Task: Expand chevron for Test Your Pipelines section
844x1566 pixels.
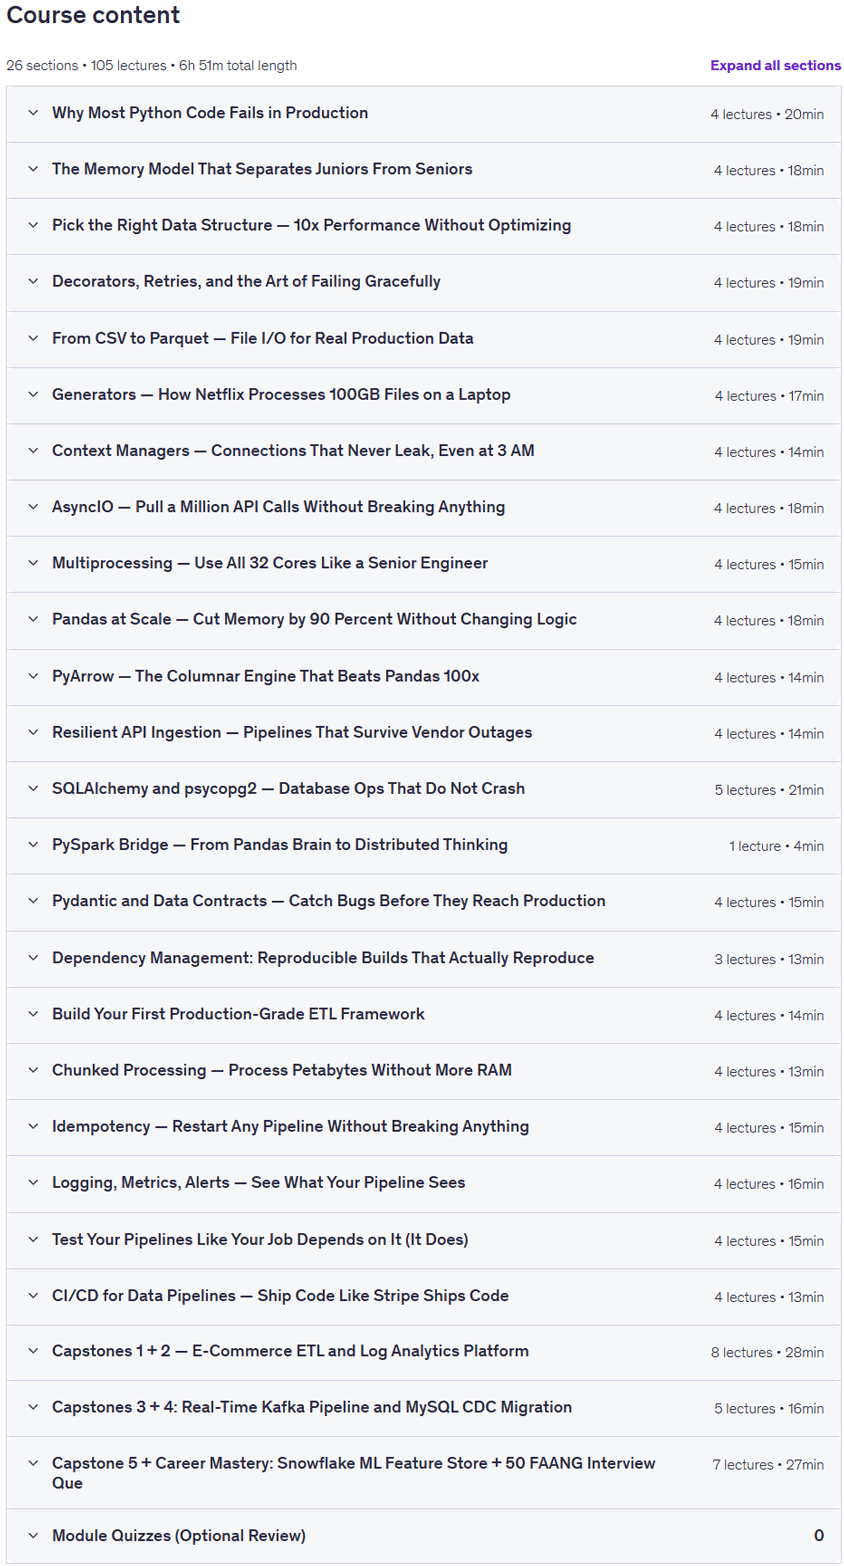Action: (x=33, y=1240)
